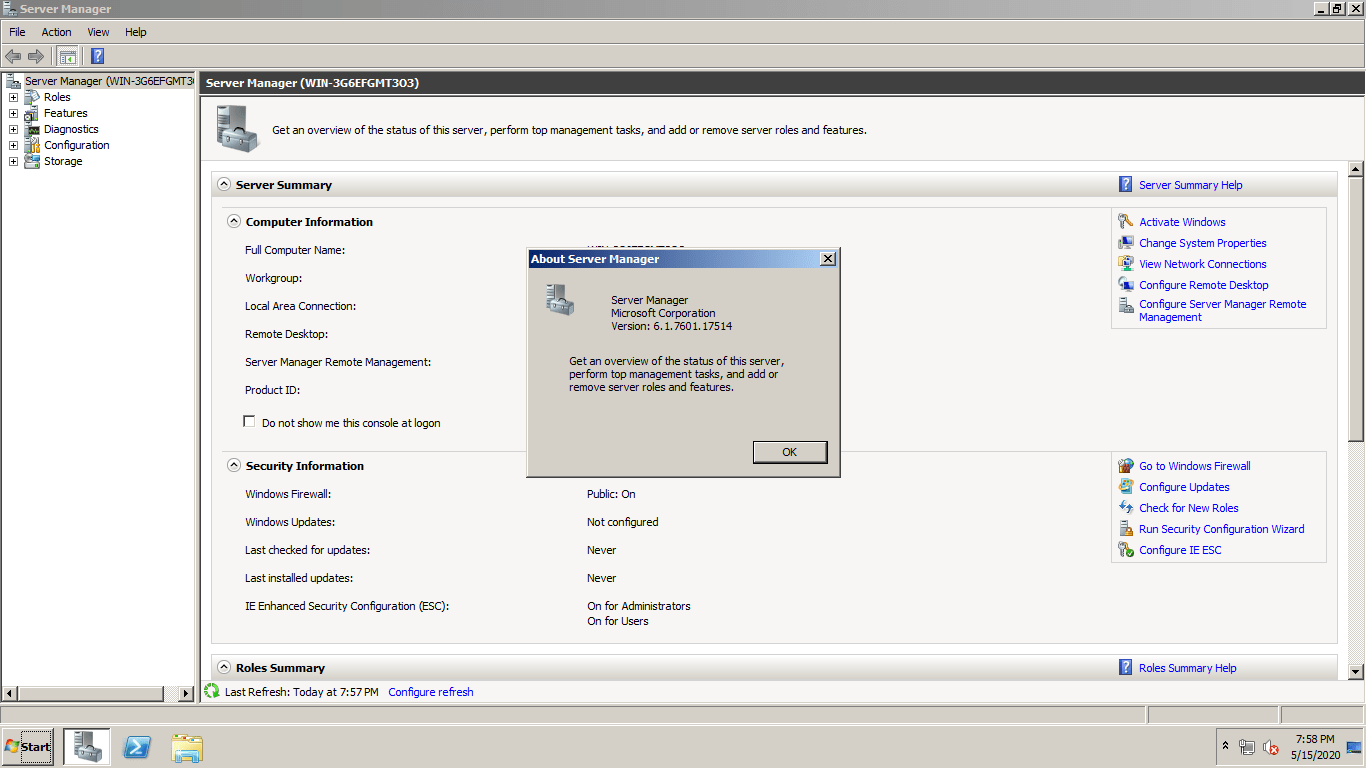This screenshot has height=768, width=1366.
Task: Click the tree pane horizontal scrollbar right arrow
Action: pos(186,693)
